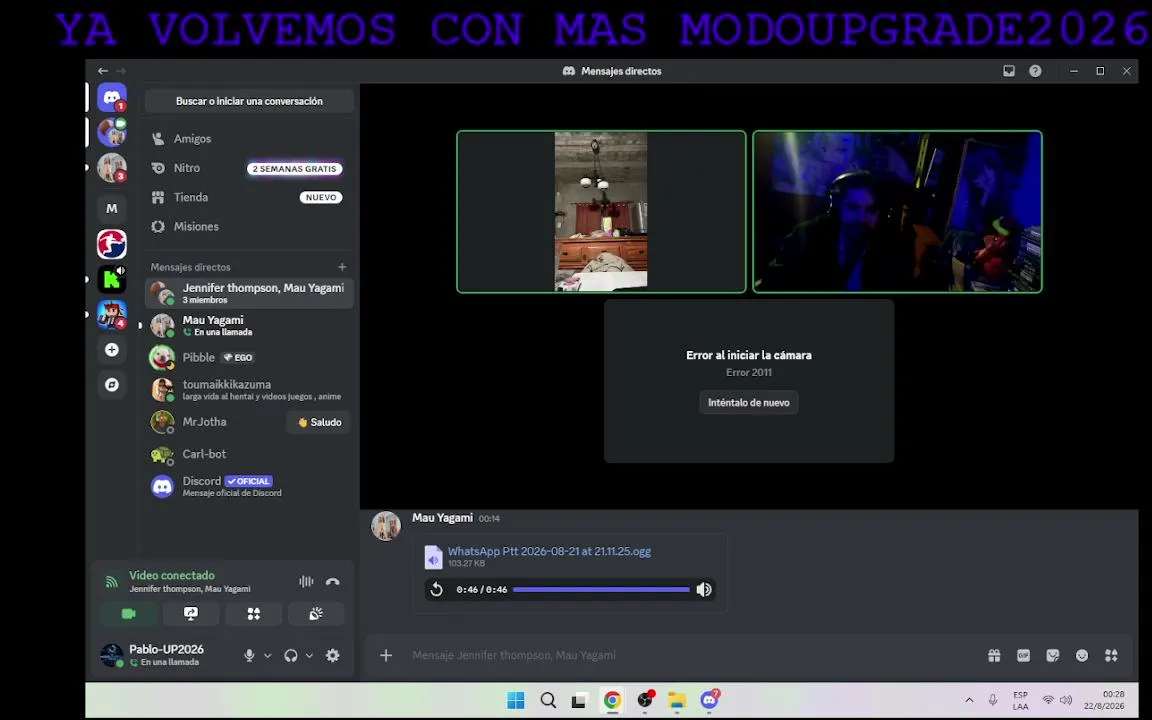Viewport: 1152px width, 720px height.
Task: Open the Amigos tab
Action: coord(249,139)
